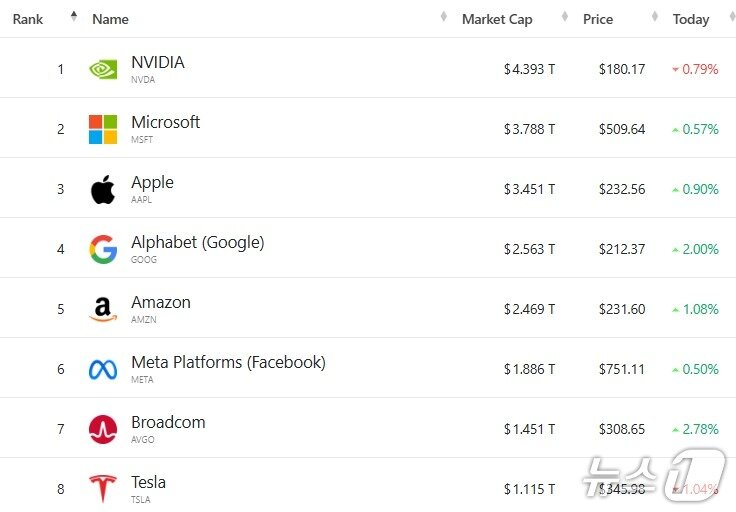Click the Name column header

point(110,19)
